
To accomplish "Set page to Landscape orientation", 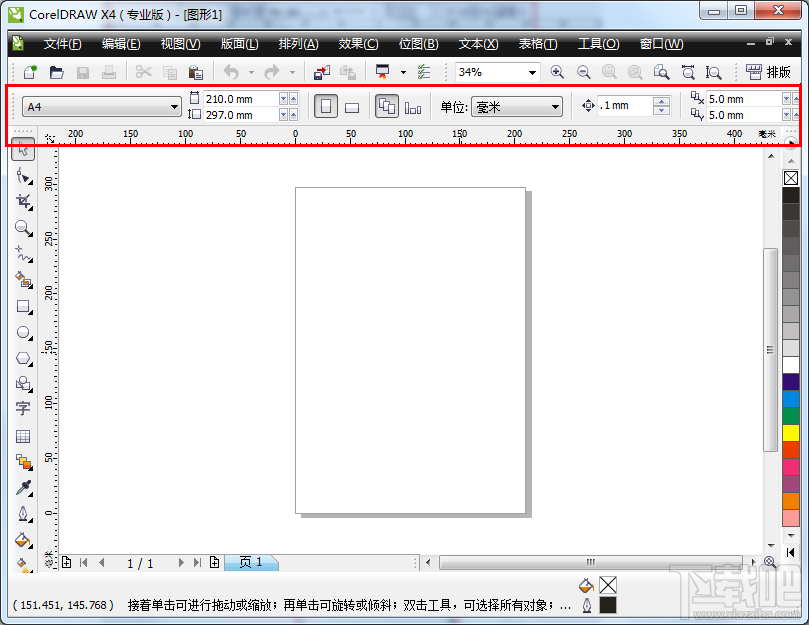I will coord(352,107).
